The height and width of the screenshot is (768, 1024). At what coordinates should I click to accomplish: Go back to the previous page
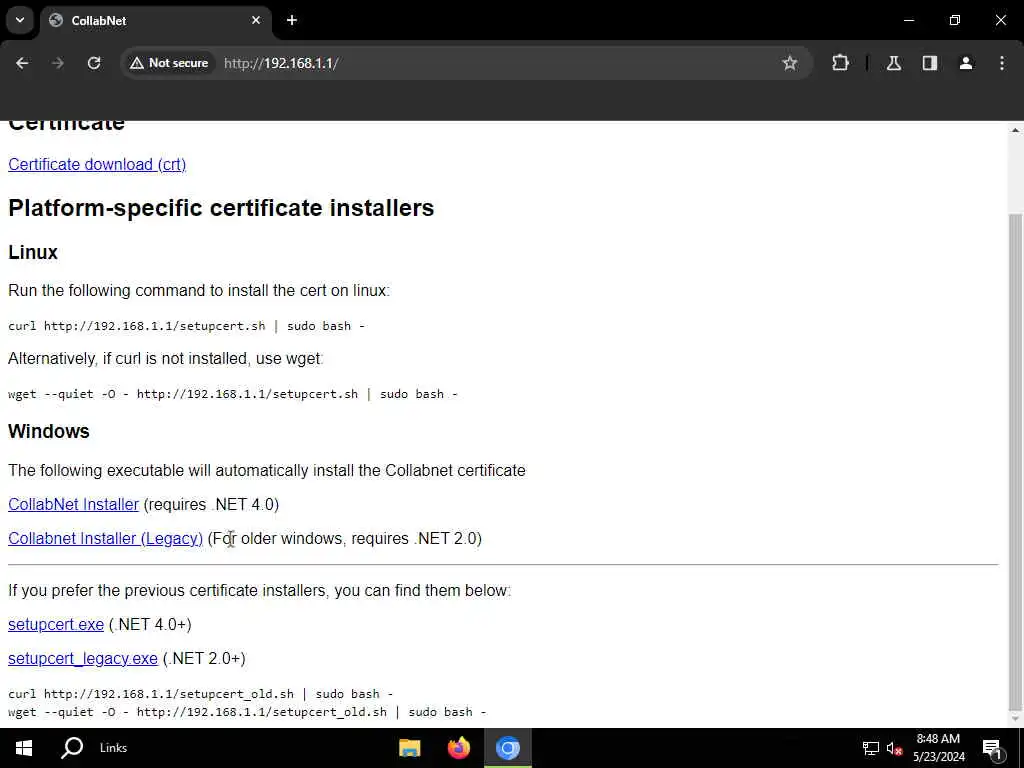(x=22, y=63)
